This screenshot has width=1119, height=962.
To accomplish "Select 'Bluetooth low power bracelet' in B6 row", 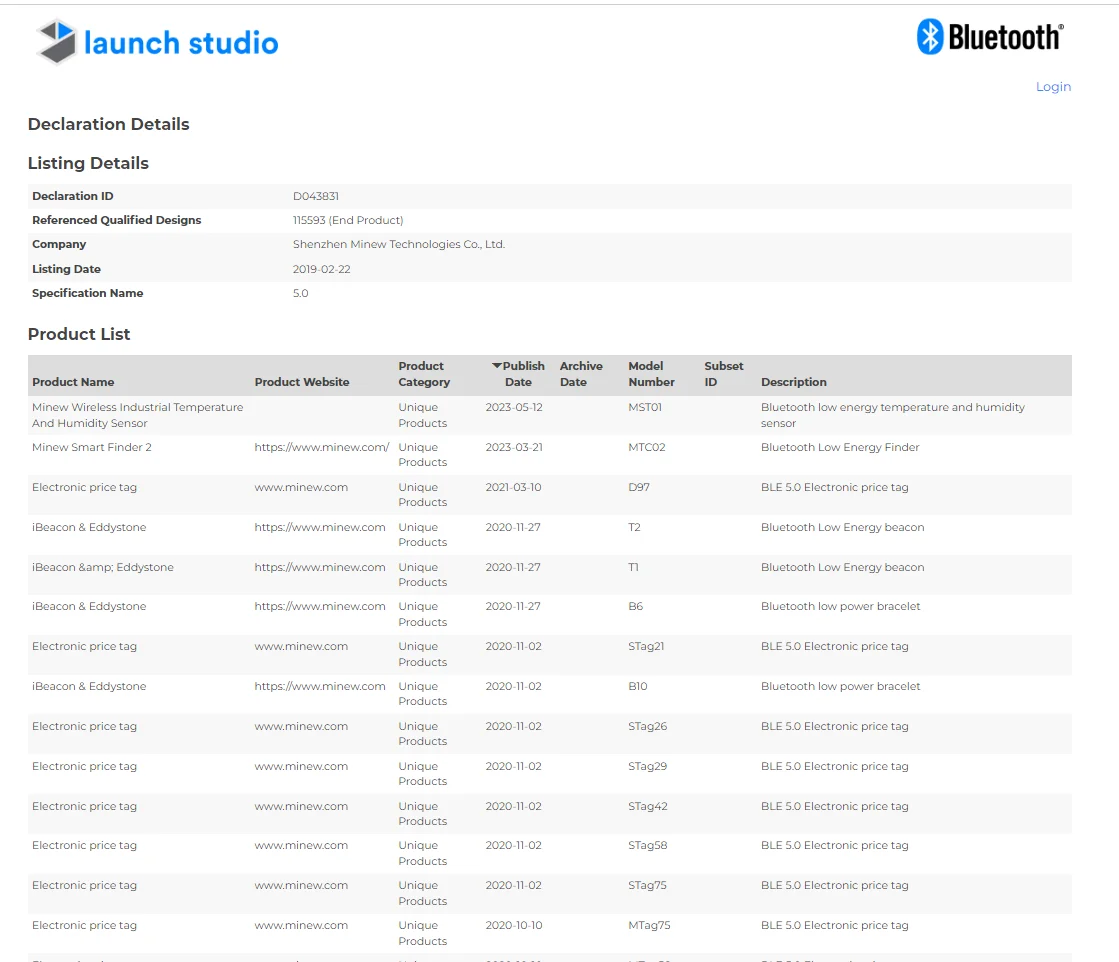I will (x=841, y=607).
